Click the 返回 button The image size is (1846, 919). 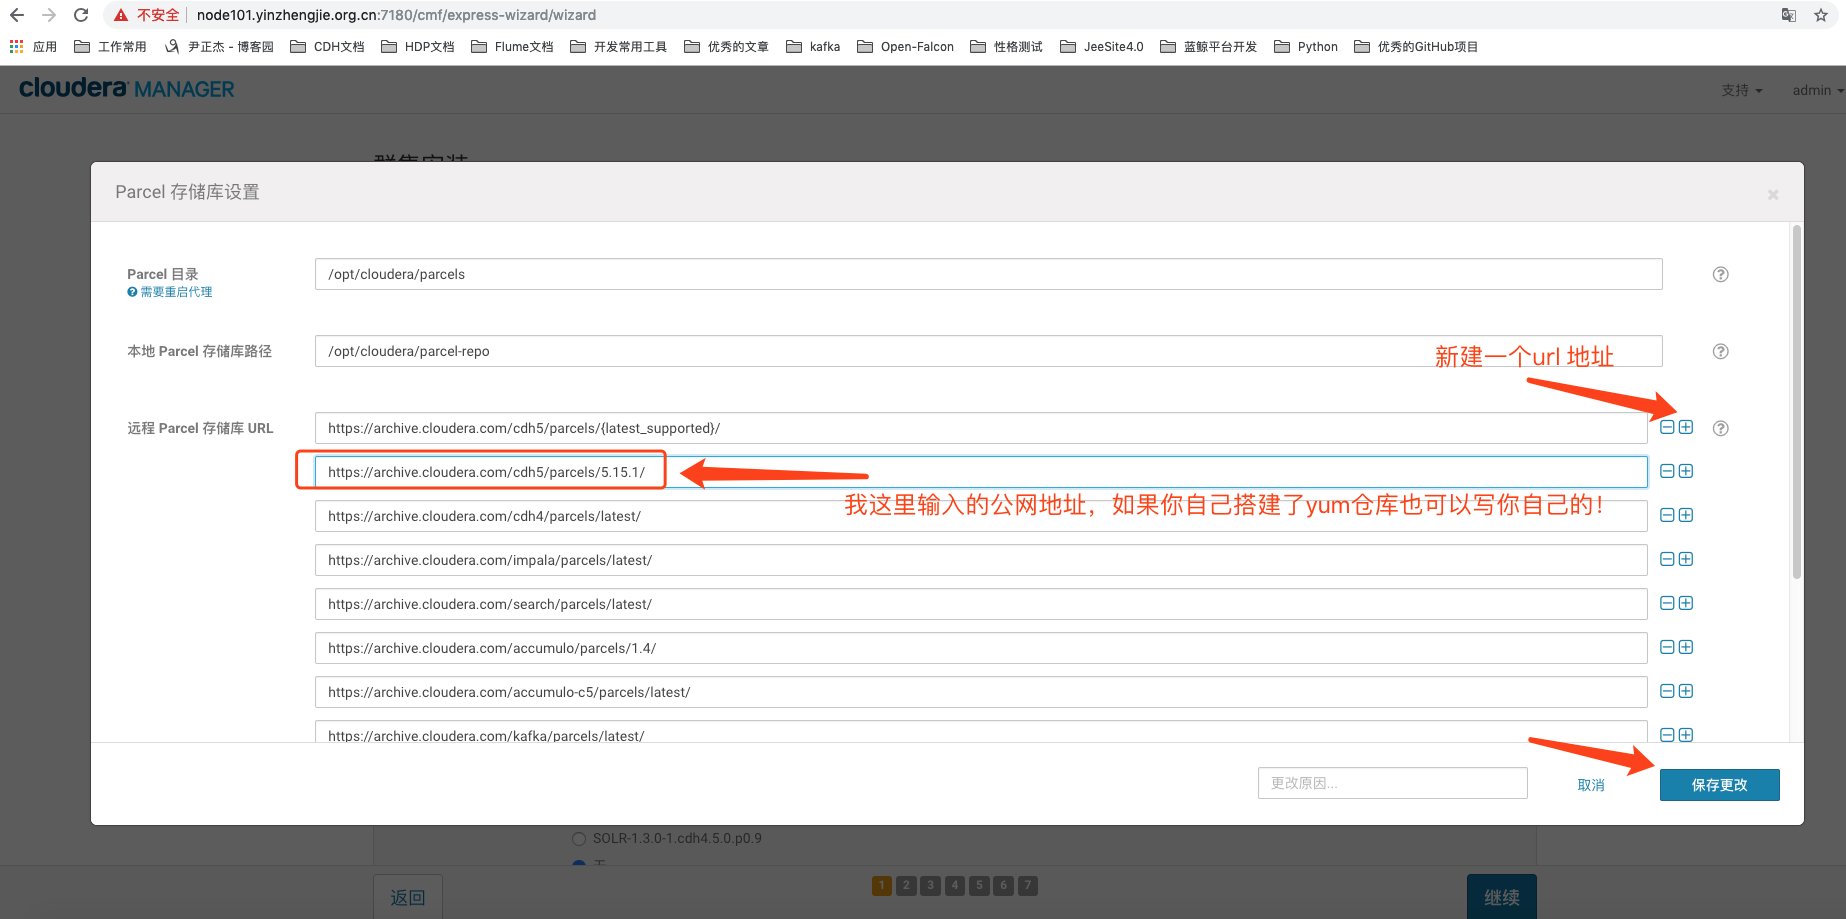click(408, 897)
